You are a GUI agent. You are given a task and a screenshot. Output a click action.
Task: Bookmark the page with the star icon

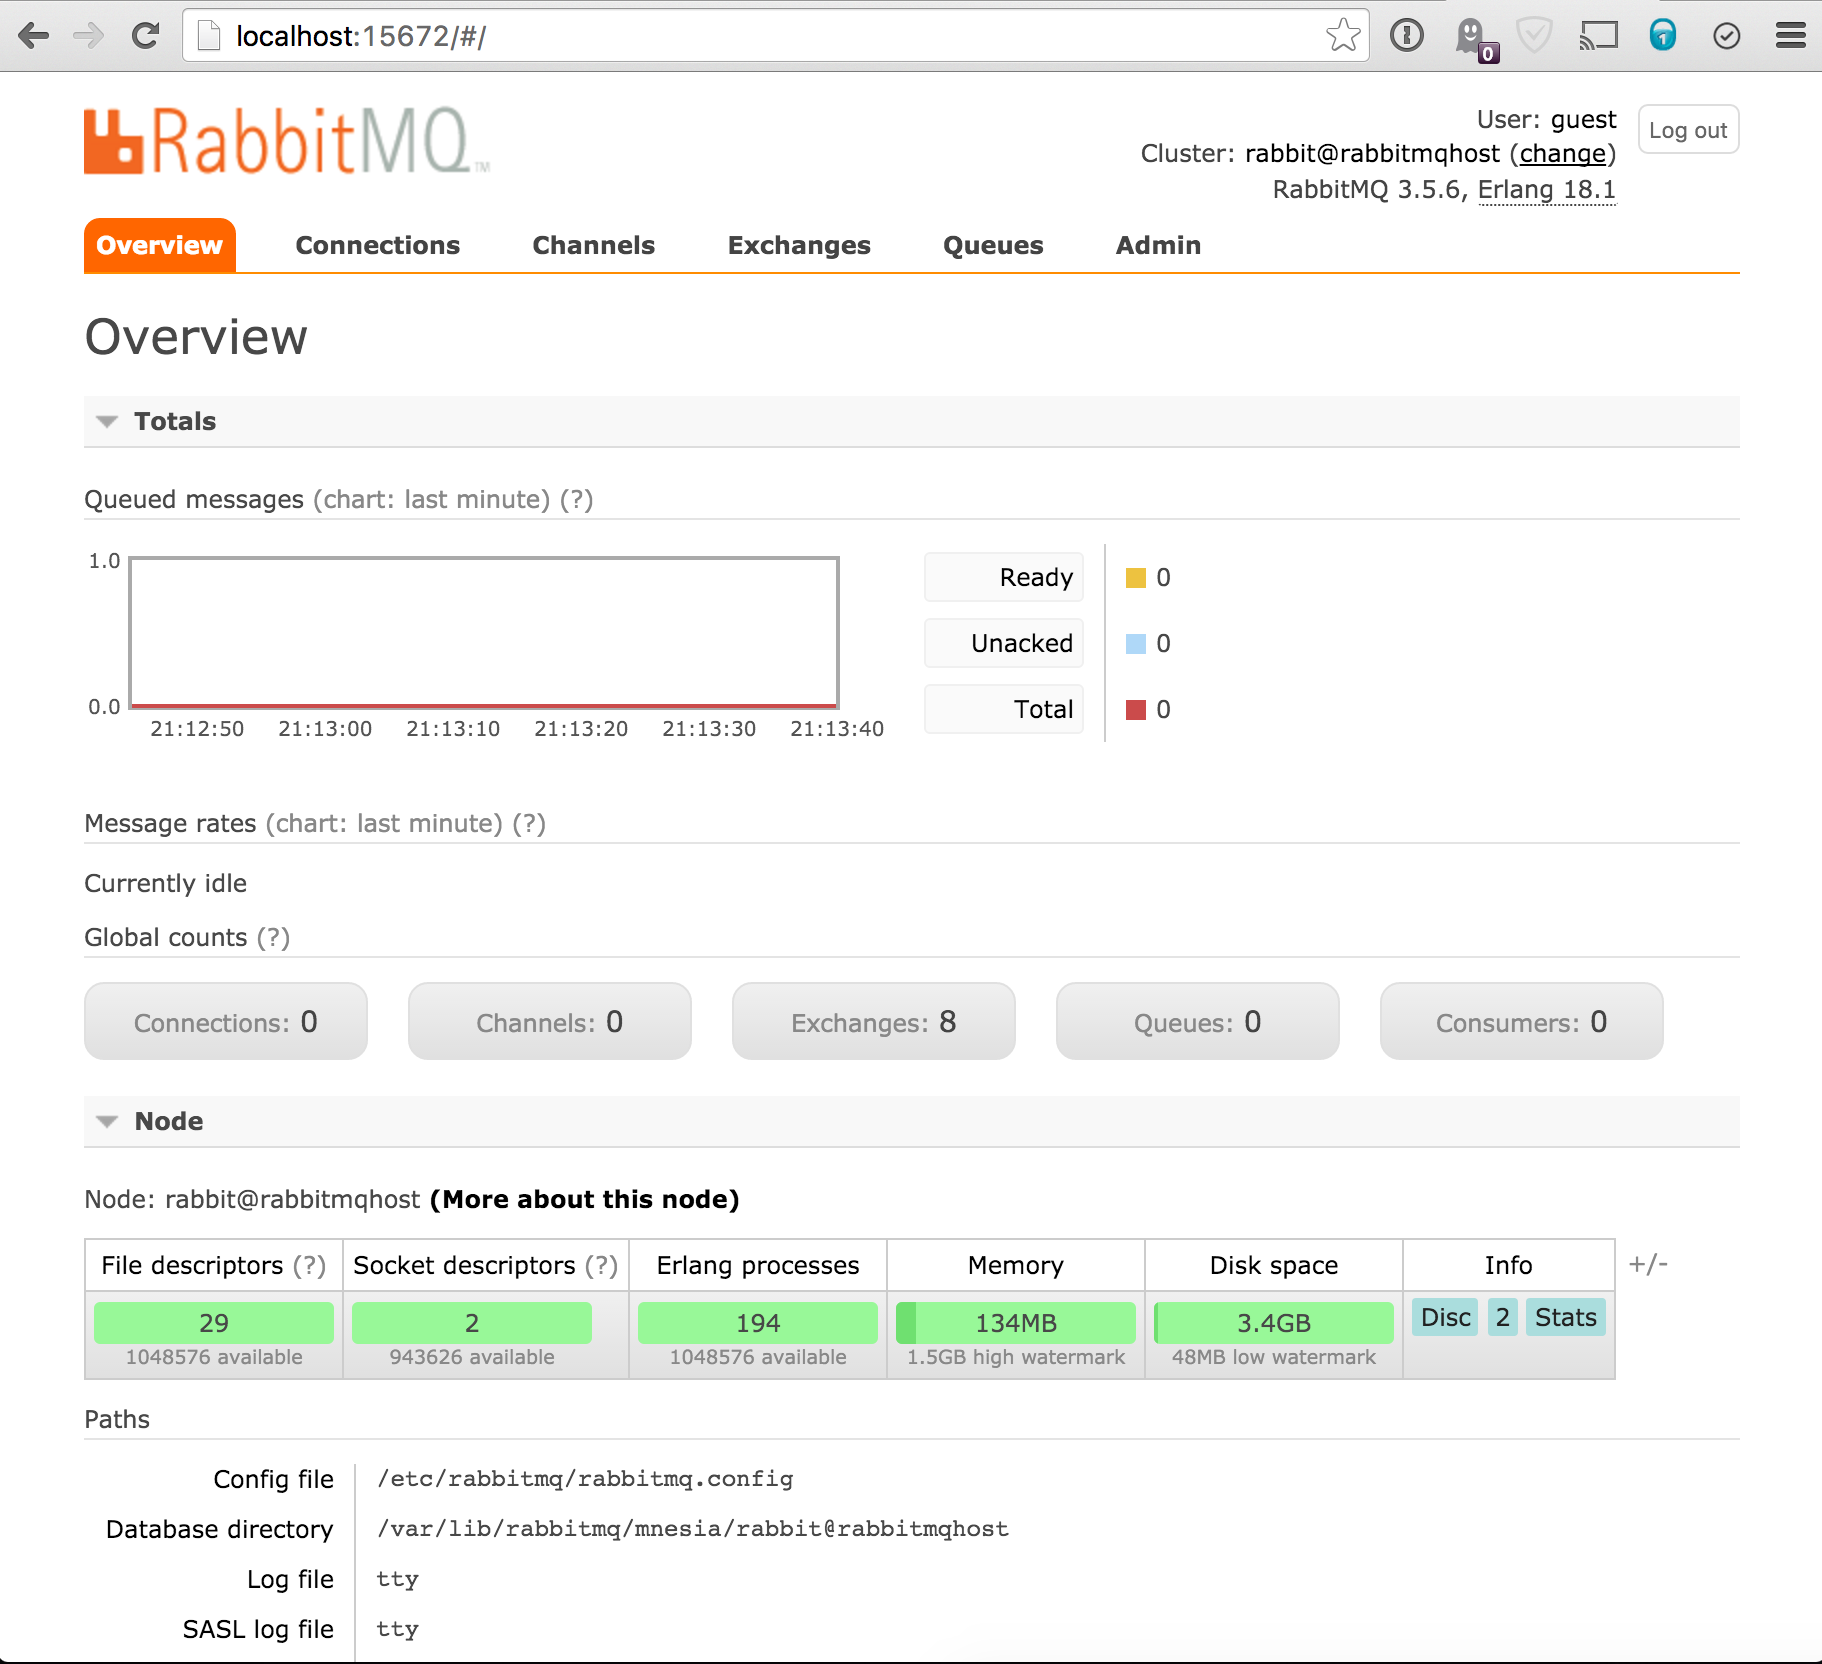coord(1343,36)
